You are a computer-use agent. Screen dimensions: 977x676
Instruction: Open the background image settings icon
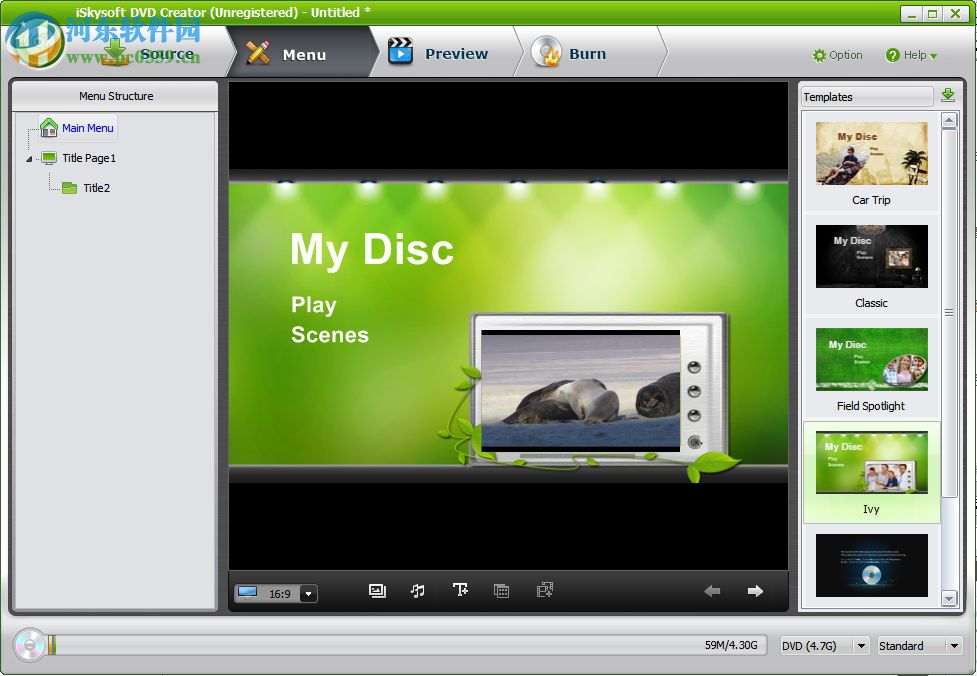377,590
